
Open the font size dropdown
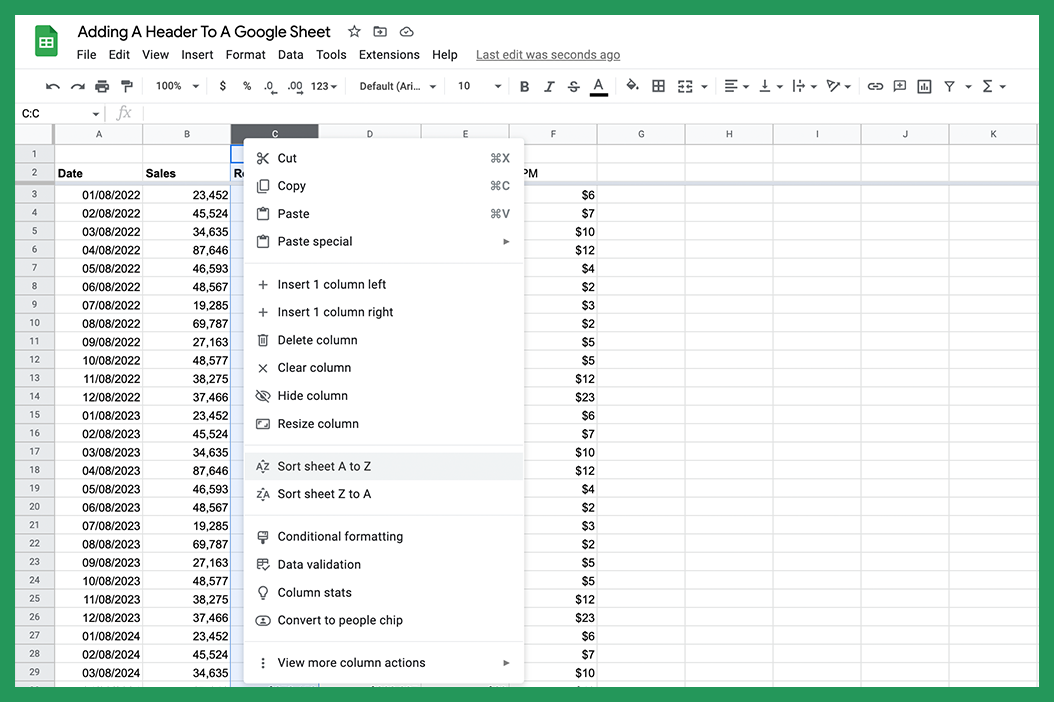tap(478, 87)
